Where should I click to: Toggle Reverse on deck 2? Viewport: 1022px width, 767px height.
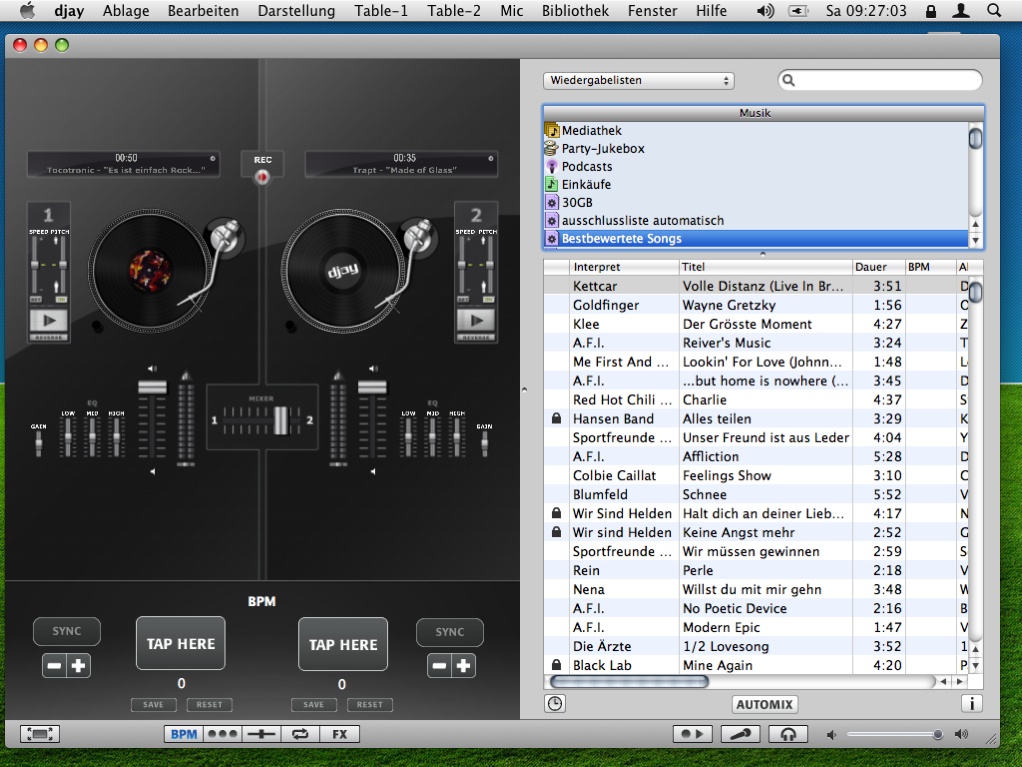[x=476, y=338]
